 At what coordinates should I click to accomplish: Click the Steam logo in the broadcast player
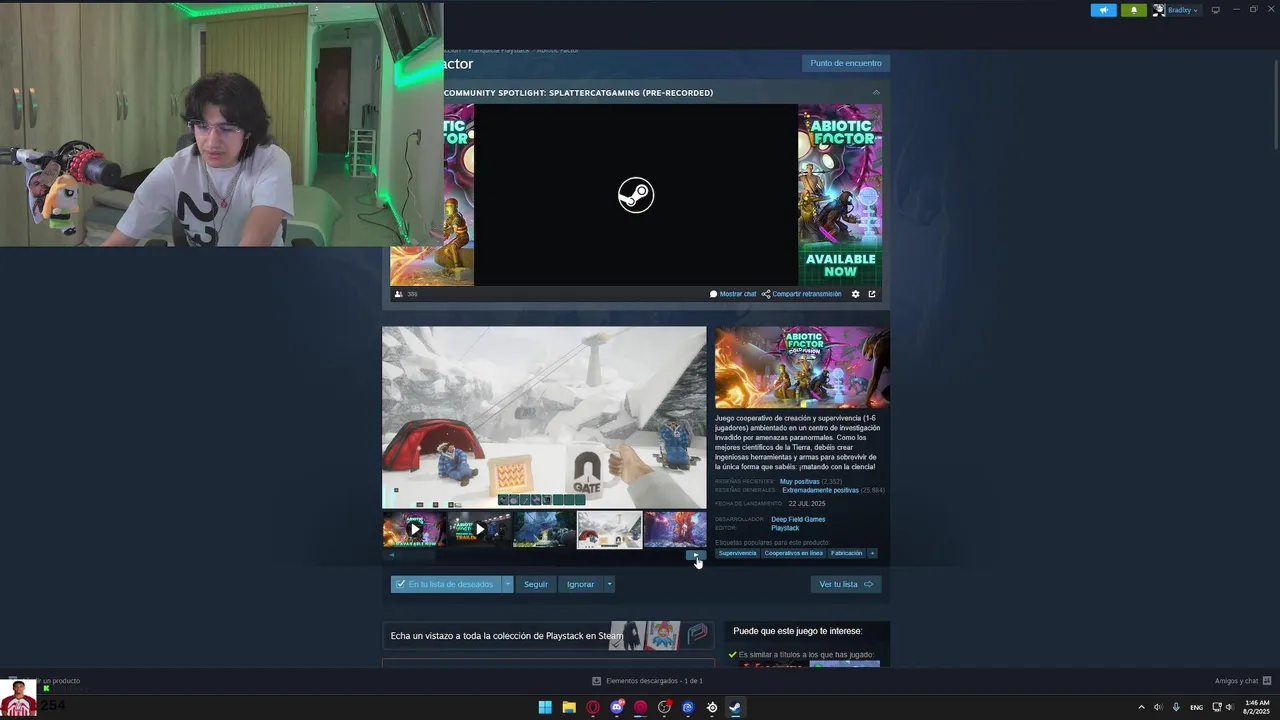pos(636,195)
